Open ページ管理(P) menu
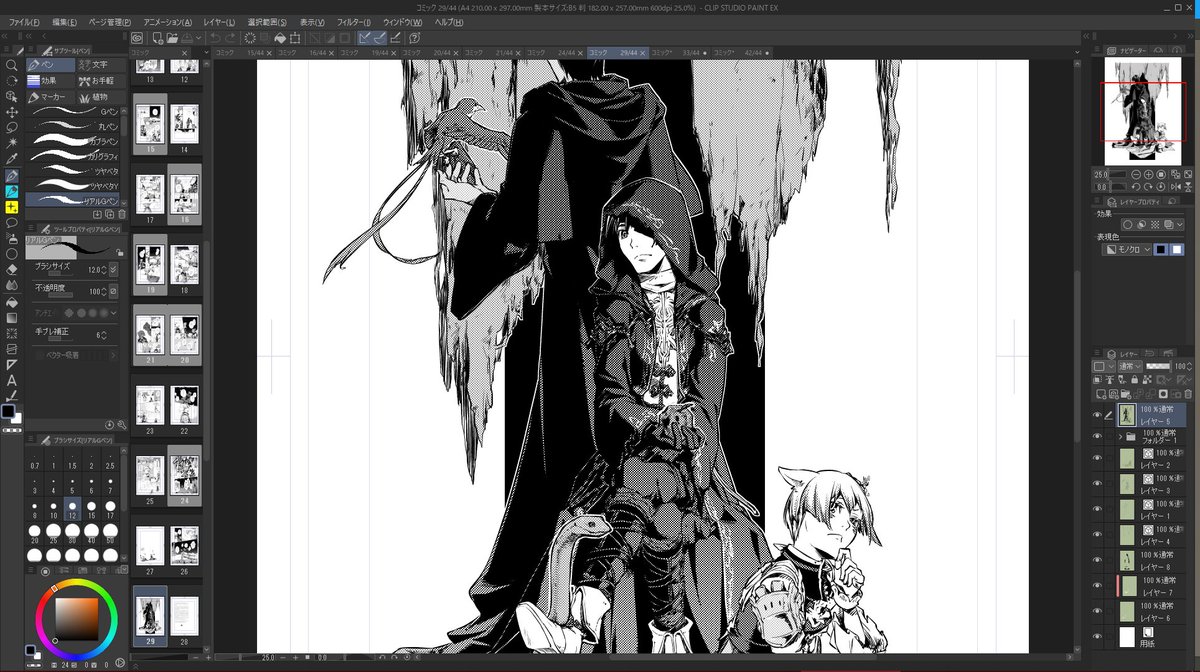 point(110,22)
